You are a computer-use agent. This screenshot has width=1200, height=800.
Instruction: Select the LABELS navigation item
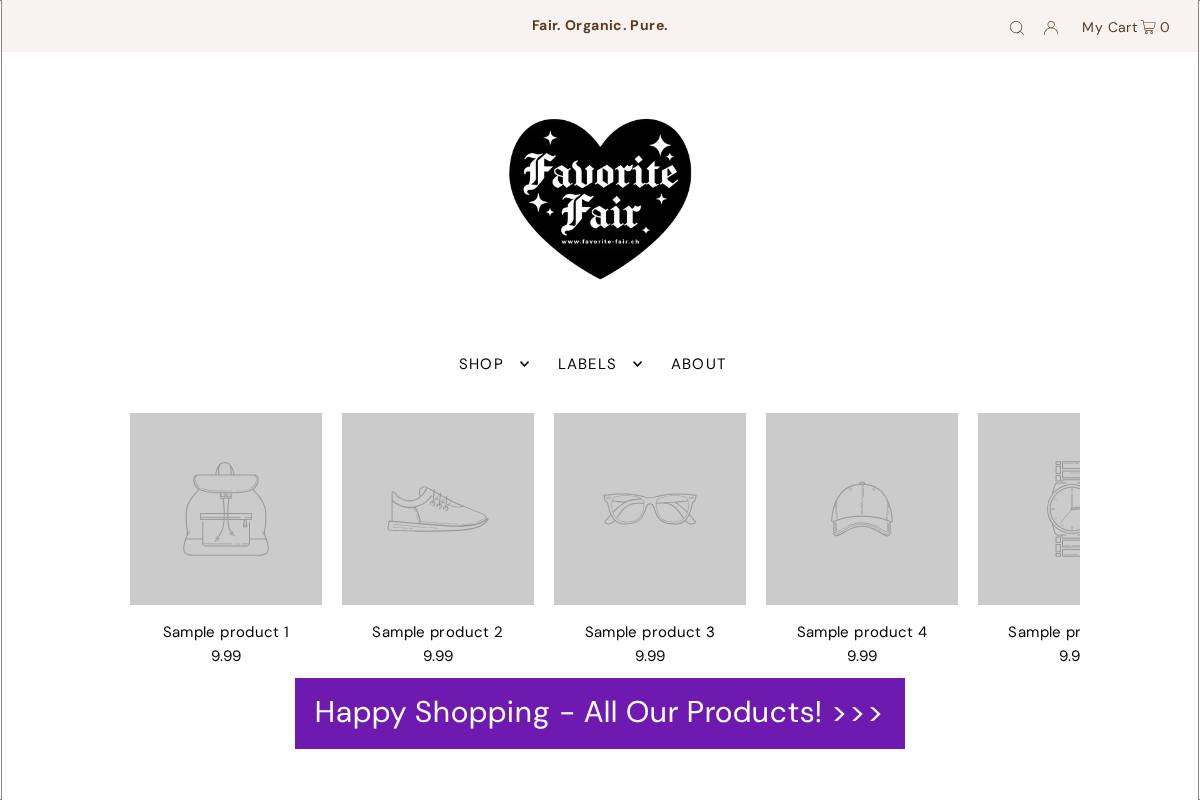click(588, 364)
